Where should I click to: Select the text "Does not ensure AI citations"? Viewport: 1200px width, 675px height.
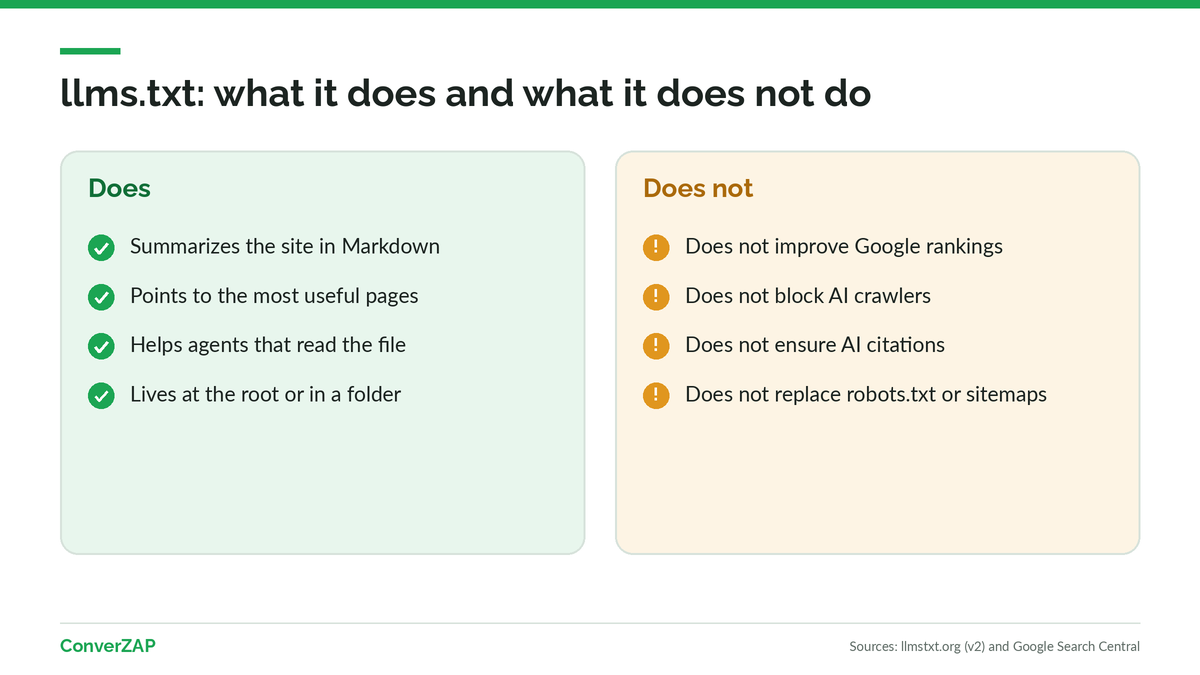[815, 345]
